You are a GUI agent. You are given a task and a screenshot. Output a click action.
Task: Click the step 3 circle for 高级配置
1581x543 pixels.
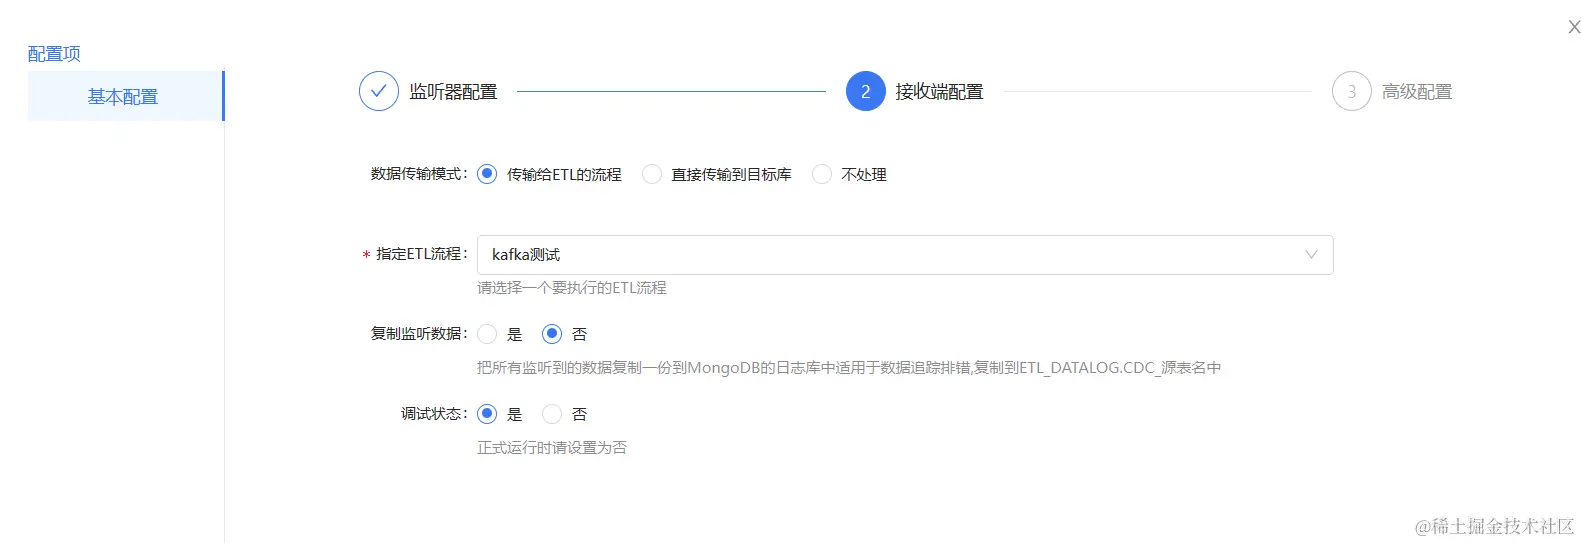click(1351, 91)
